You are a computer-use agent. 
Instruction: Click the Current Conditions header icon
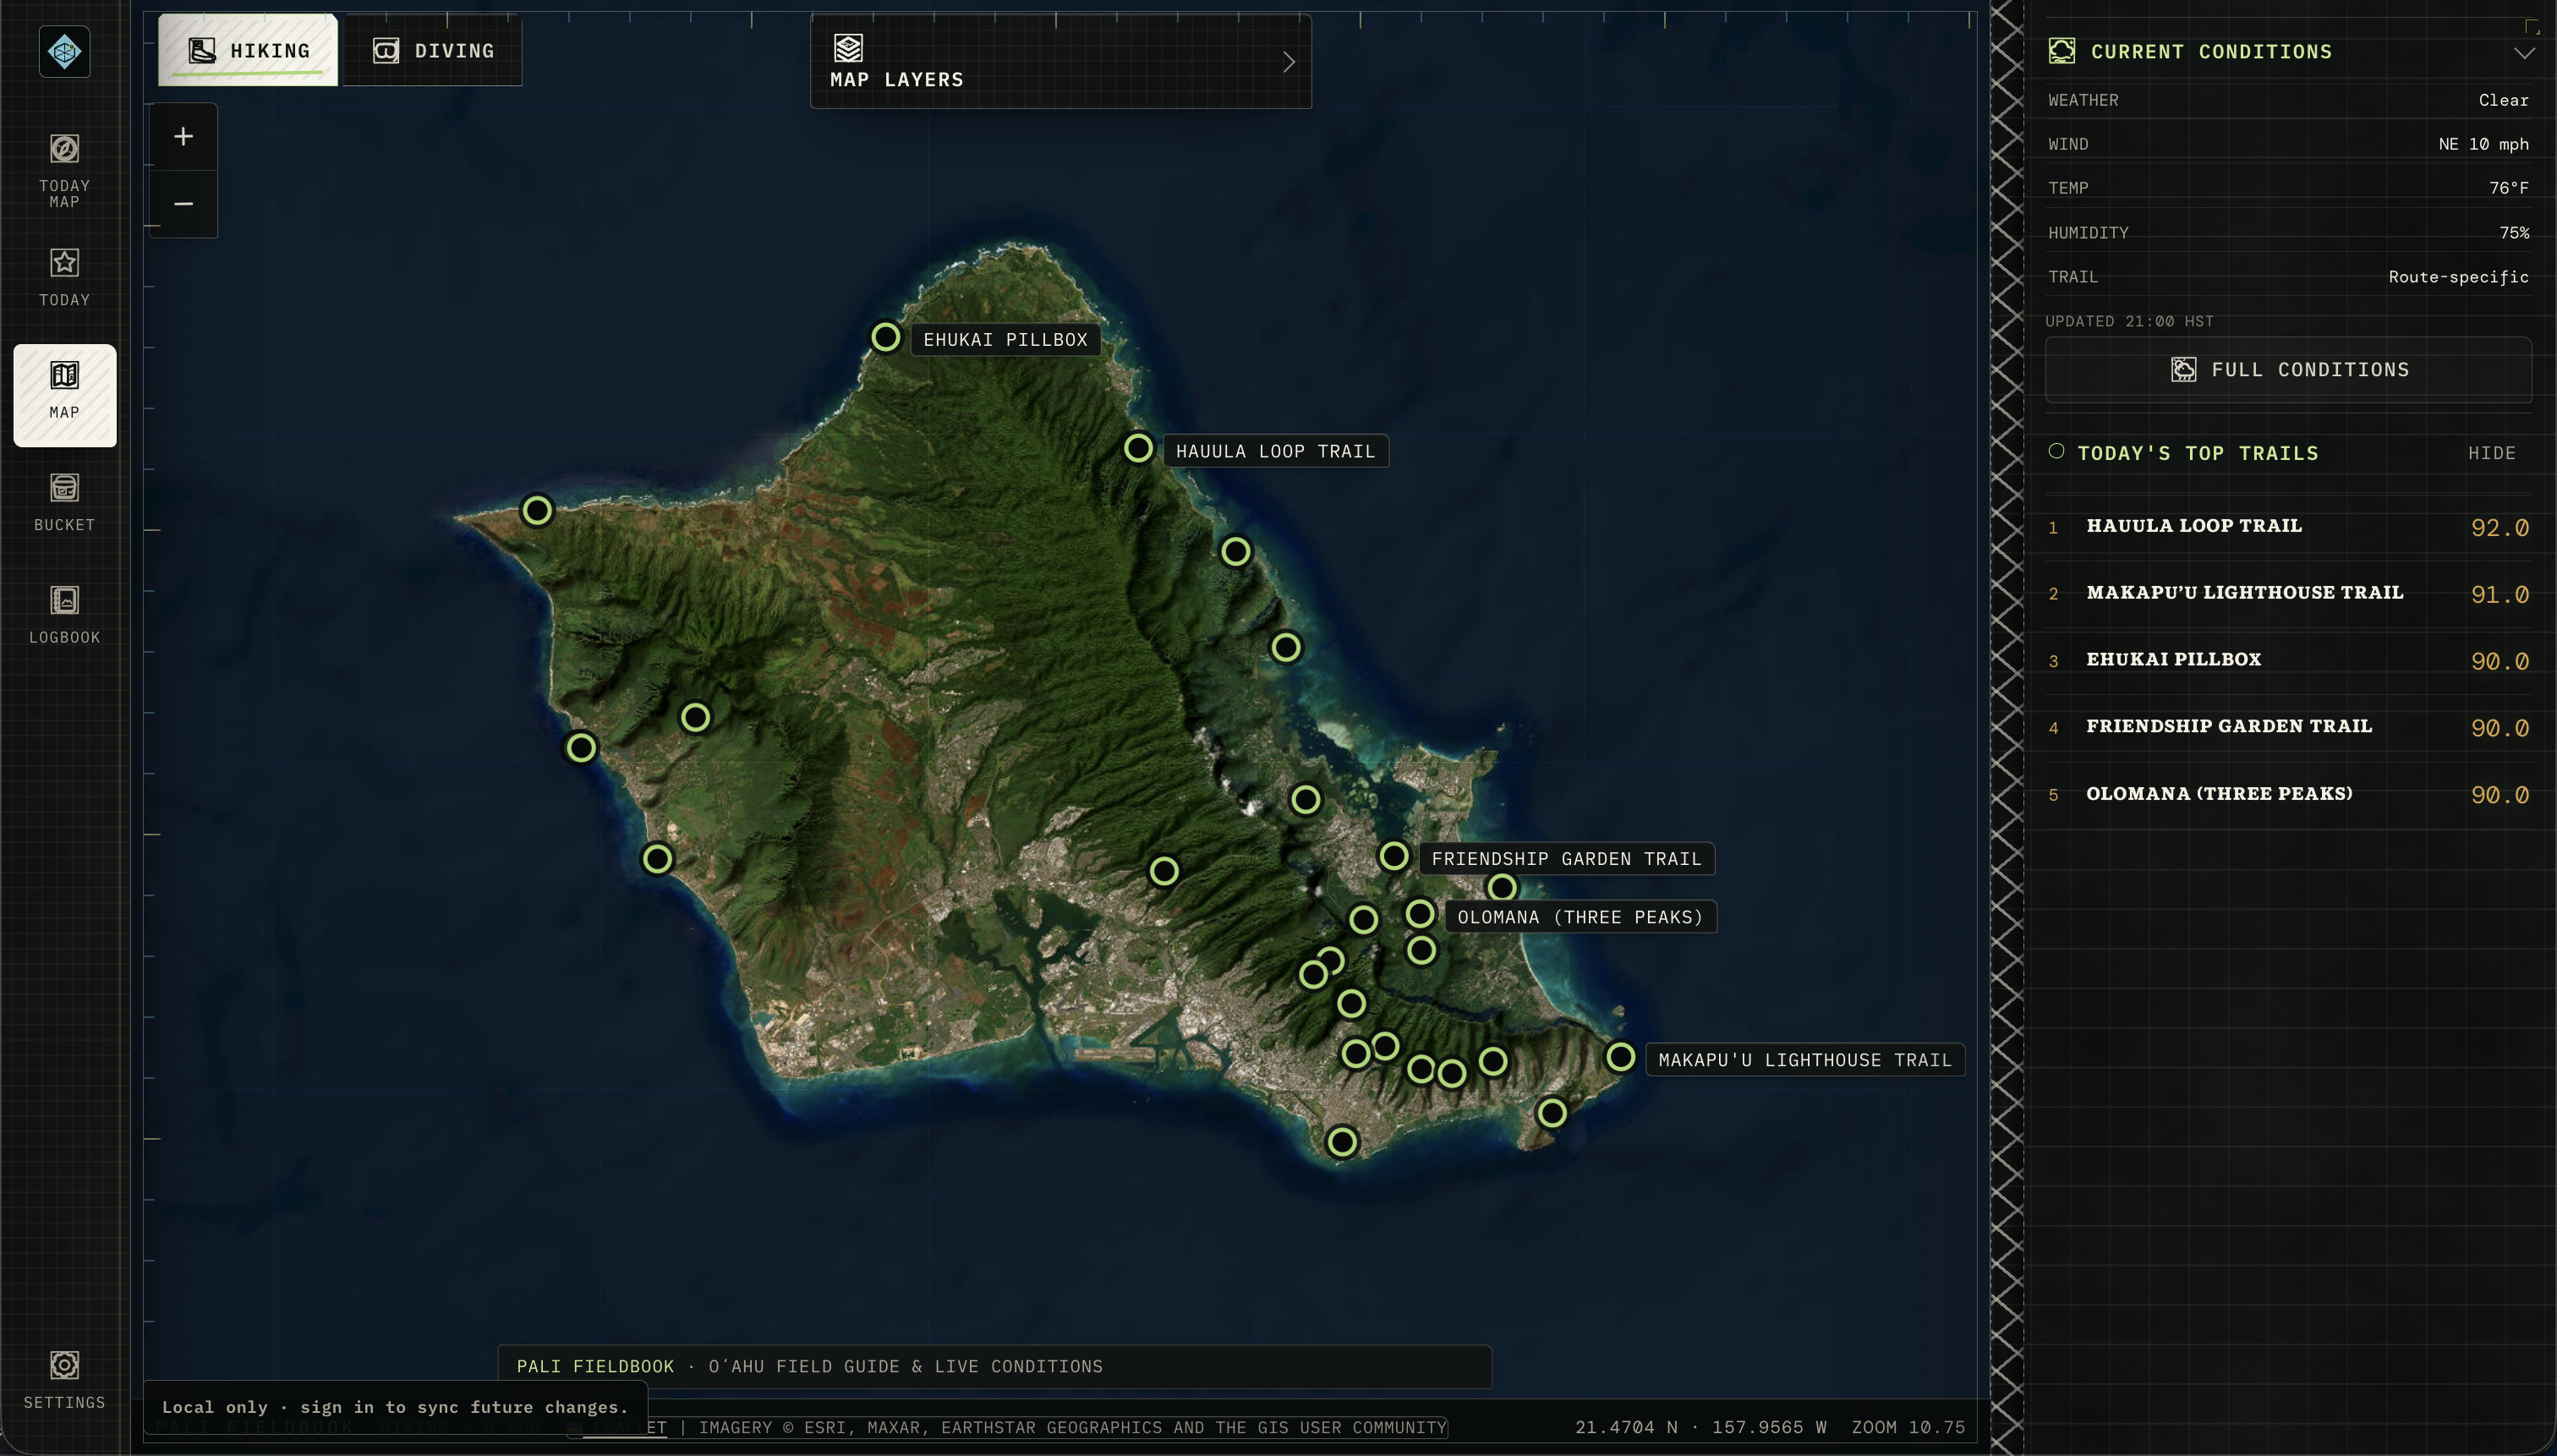pyautogui.click(x=2061, y=51)
